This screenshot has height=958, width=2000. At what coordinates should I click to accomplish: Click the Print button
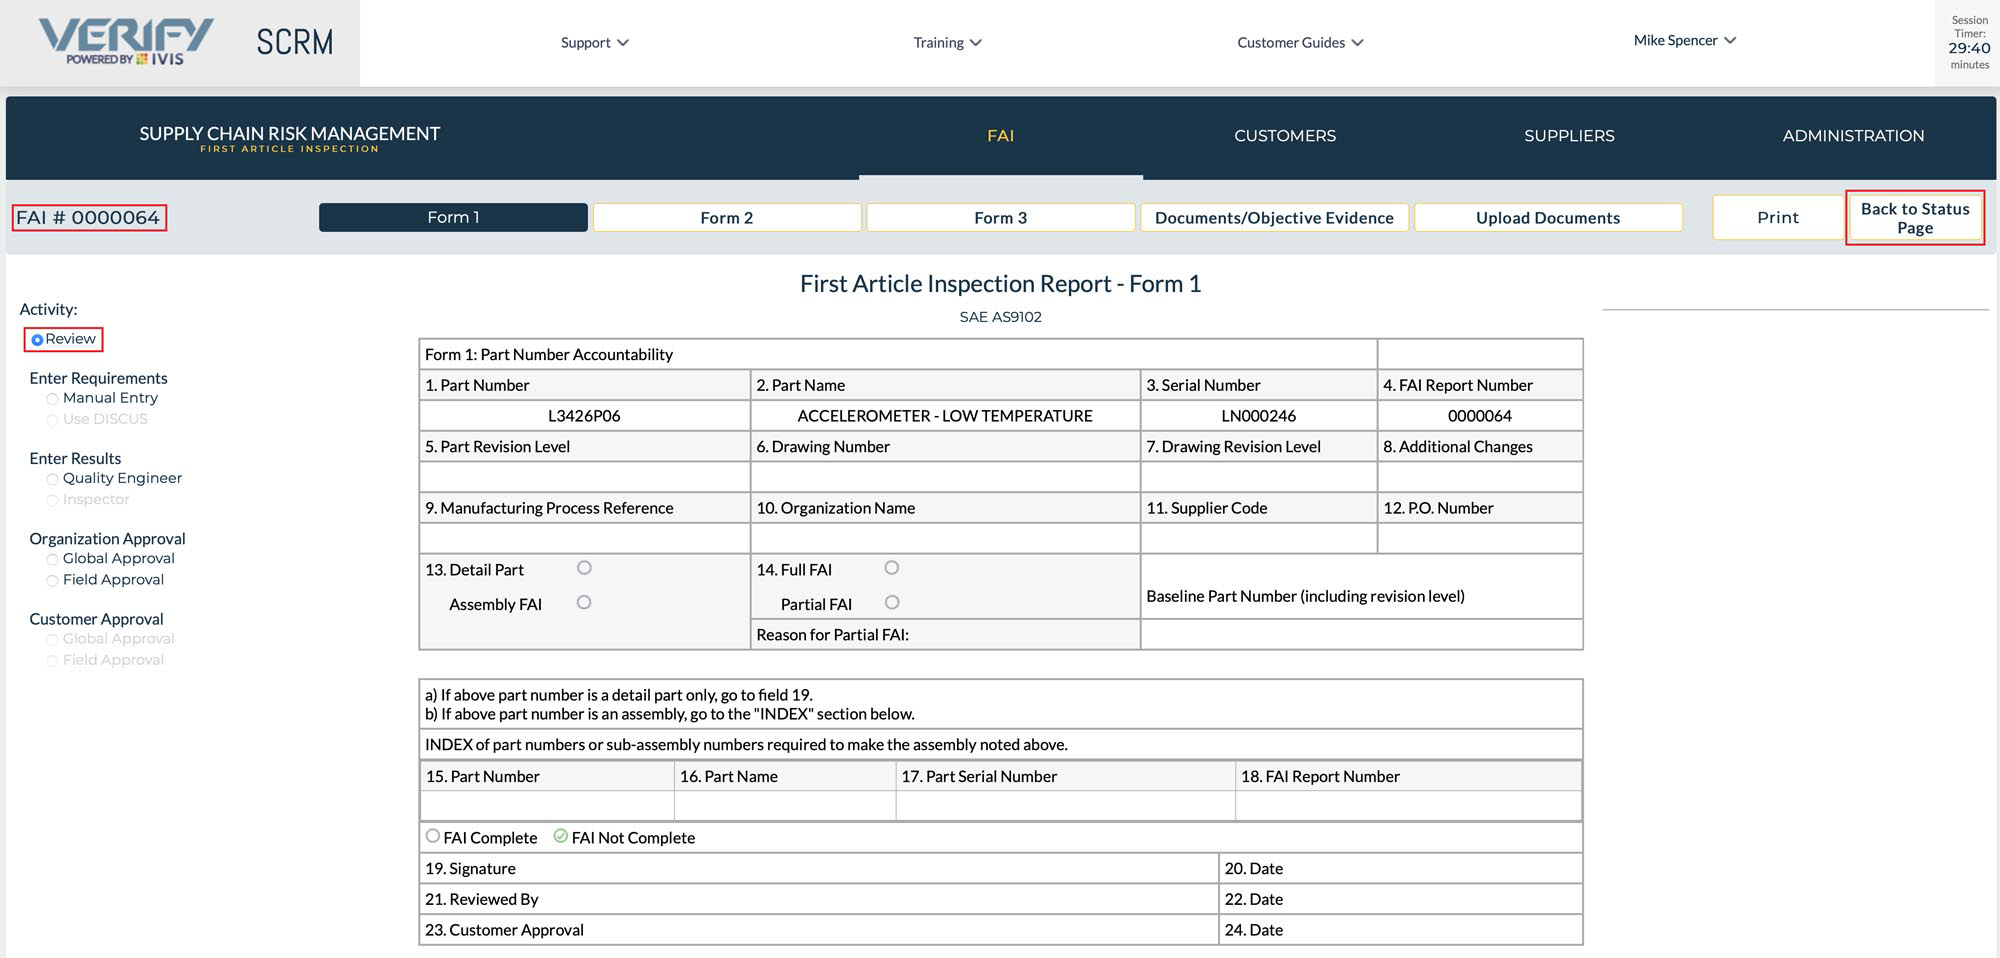tap(1778, 217)
